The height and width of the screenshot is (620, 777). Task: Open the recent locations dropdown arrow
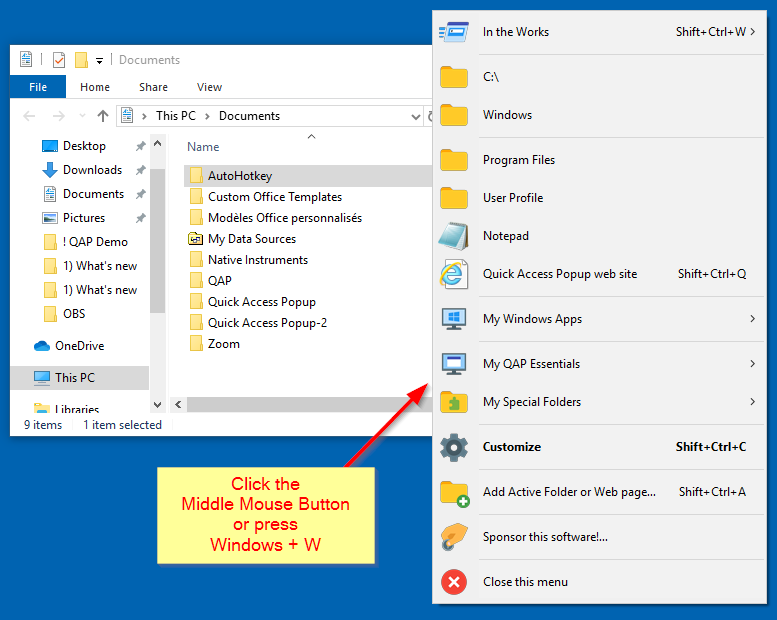tap(82, 116)
